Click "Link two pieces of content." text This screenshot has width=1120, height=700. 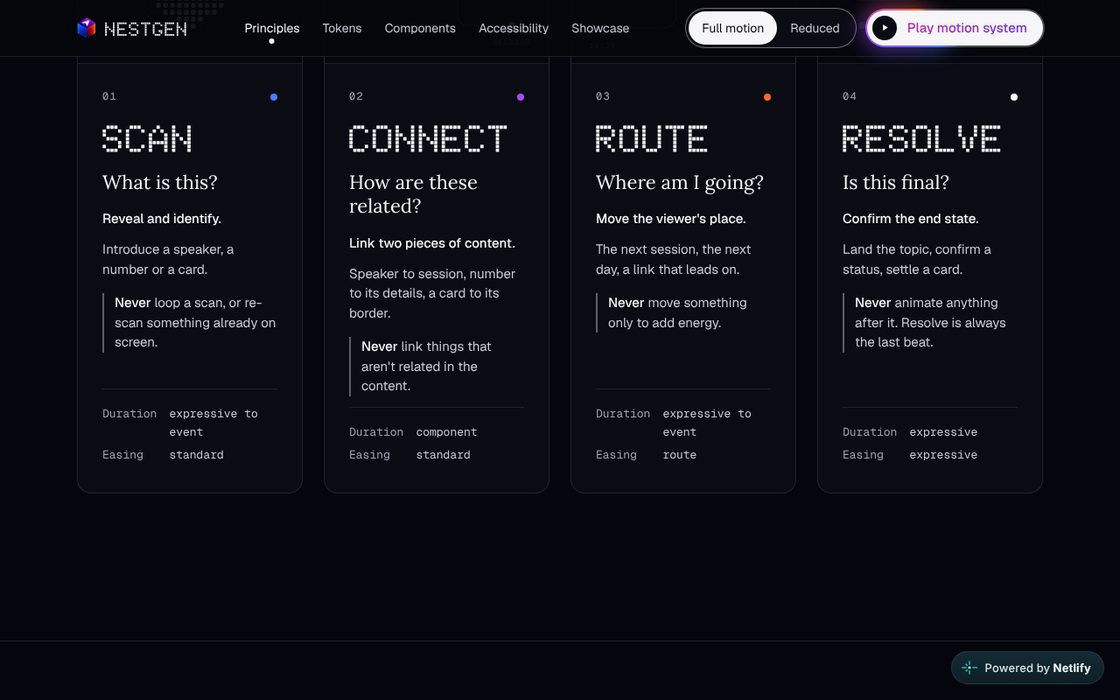[x=432, y=243]
